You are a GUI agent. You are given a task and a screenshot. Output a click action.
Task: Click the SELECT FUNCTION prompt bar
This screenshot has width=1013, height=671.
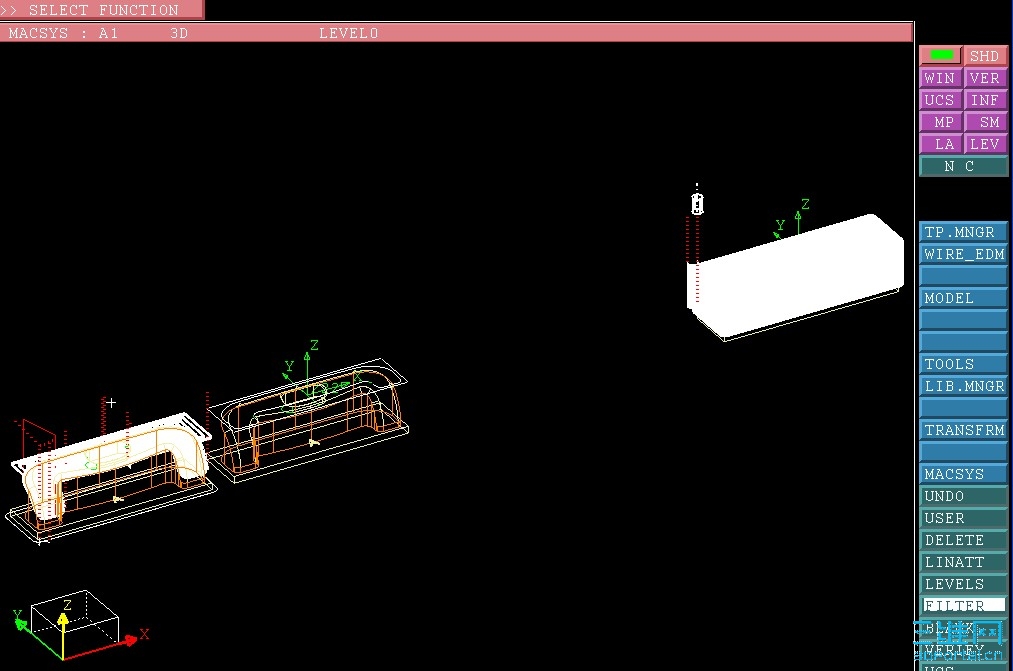pyautogui.click(x=102, y=10)
